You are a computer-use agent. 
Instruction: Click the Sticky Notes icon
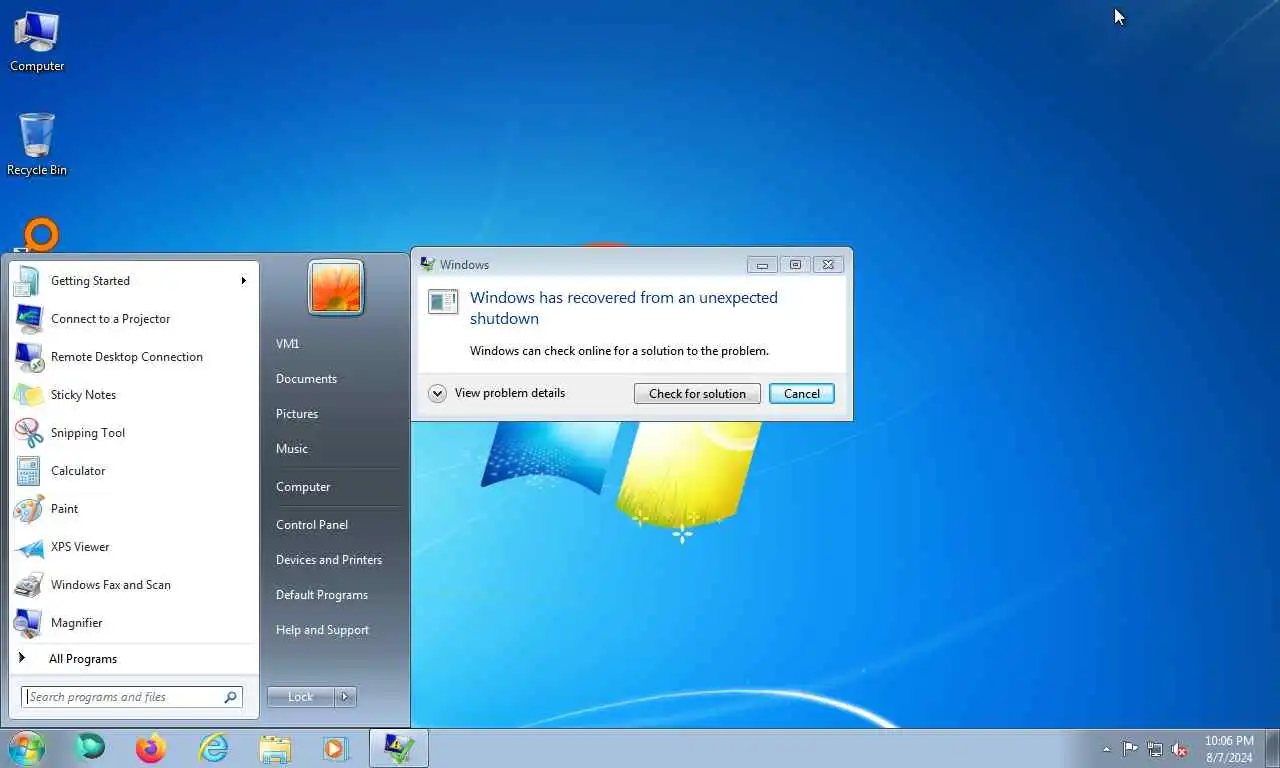(28, 395)
